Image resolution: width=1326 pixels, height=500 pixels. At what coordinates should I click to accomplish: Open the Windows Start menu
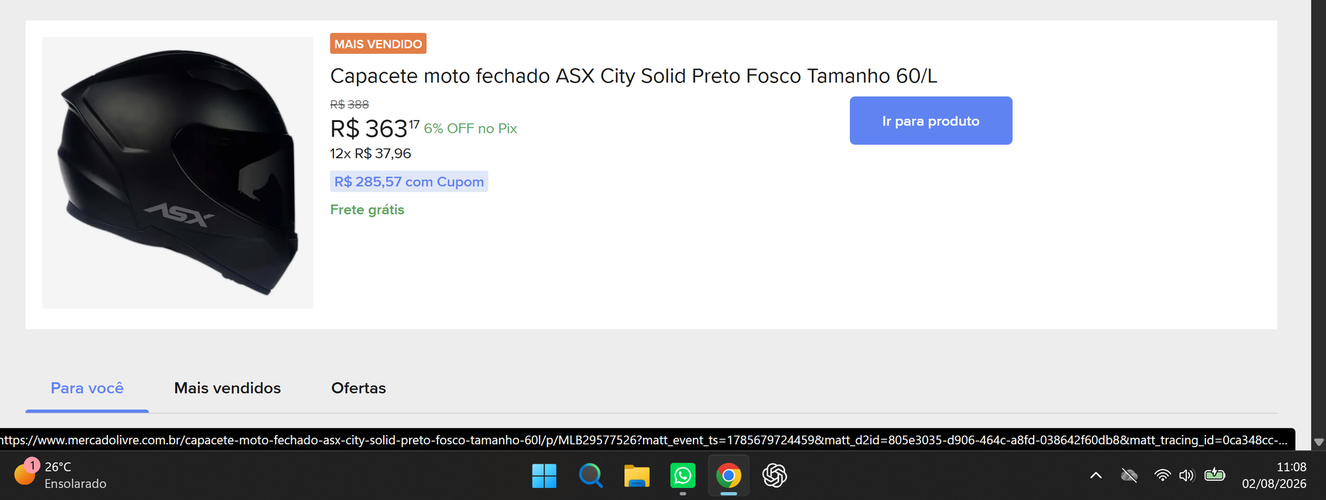coord(544,476)
